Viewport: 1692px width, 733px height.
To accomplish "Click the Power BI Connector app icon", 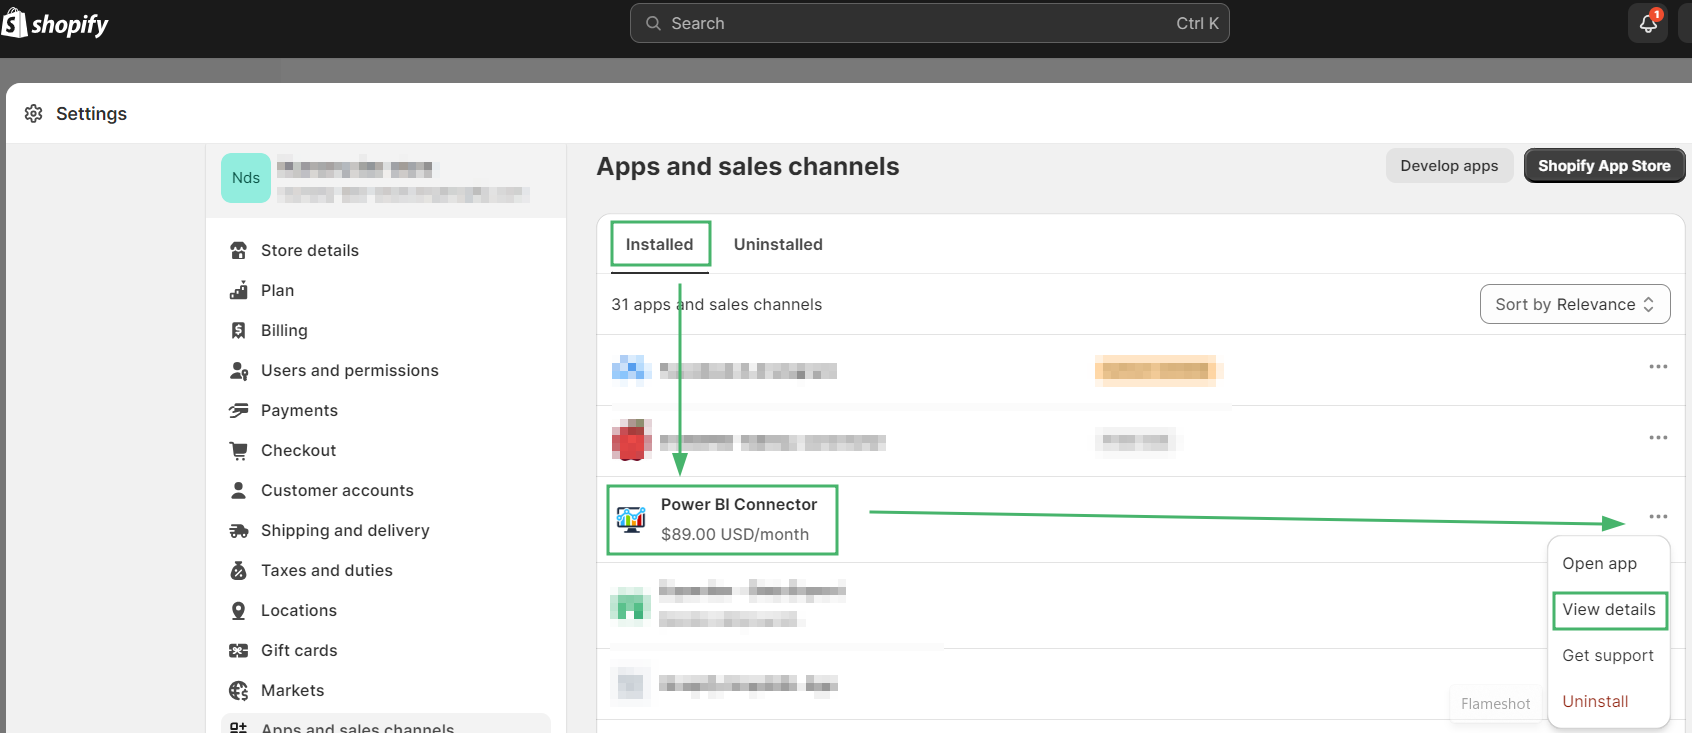I will pyautogui.click(x=631, y=519).
